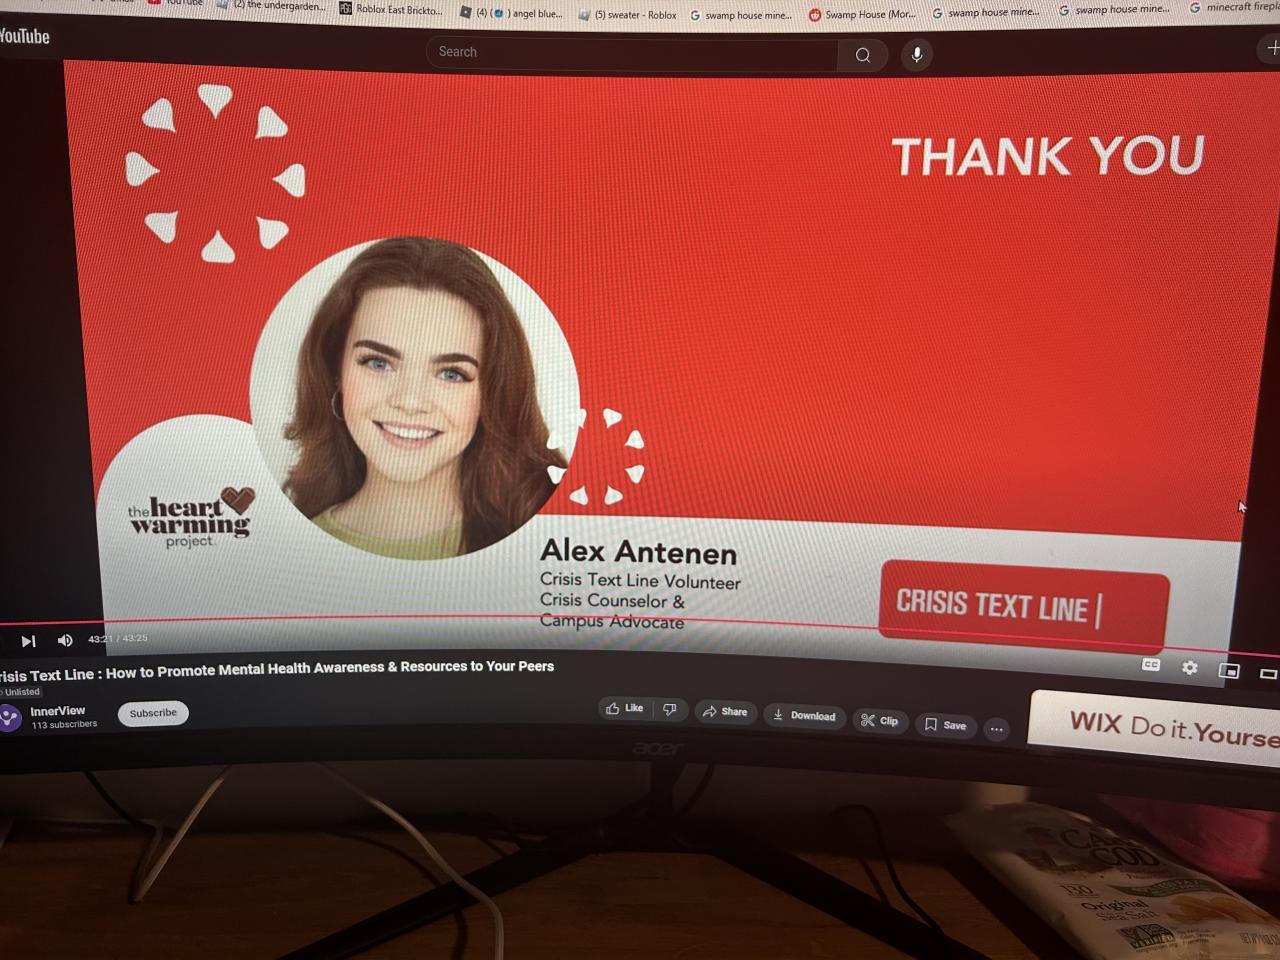Toggle closed captions (CC) on the player

coord(1151,665)
